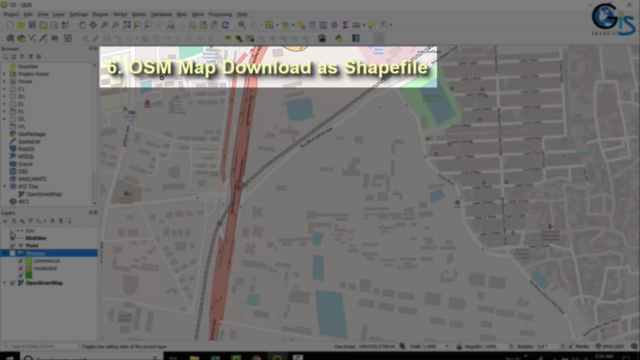Click the New Shapefile Layer icon

pos(32,38)
